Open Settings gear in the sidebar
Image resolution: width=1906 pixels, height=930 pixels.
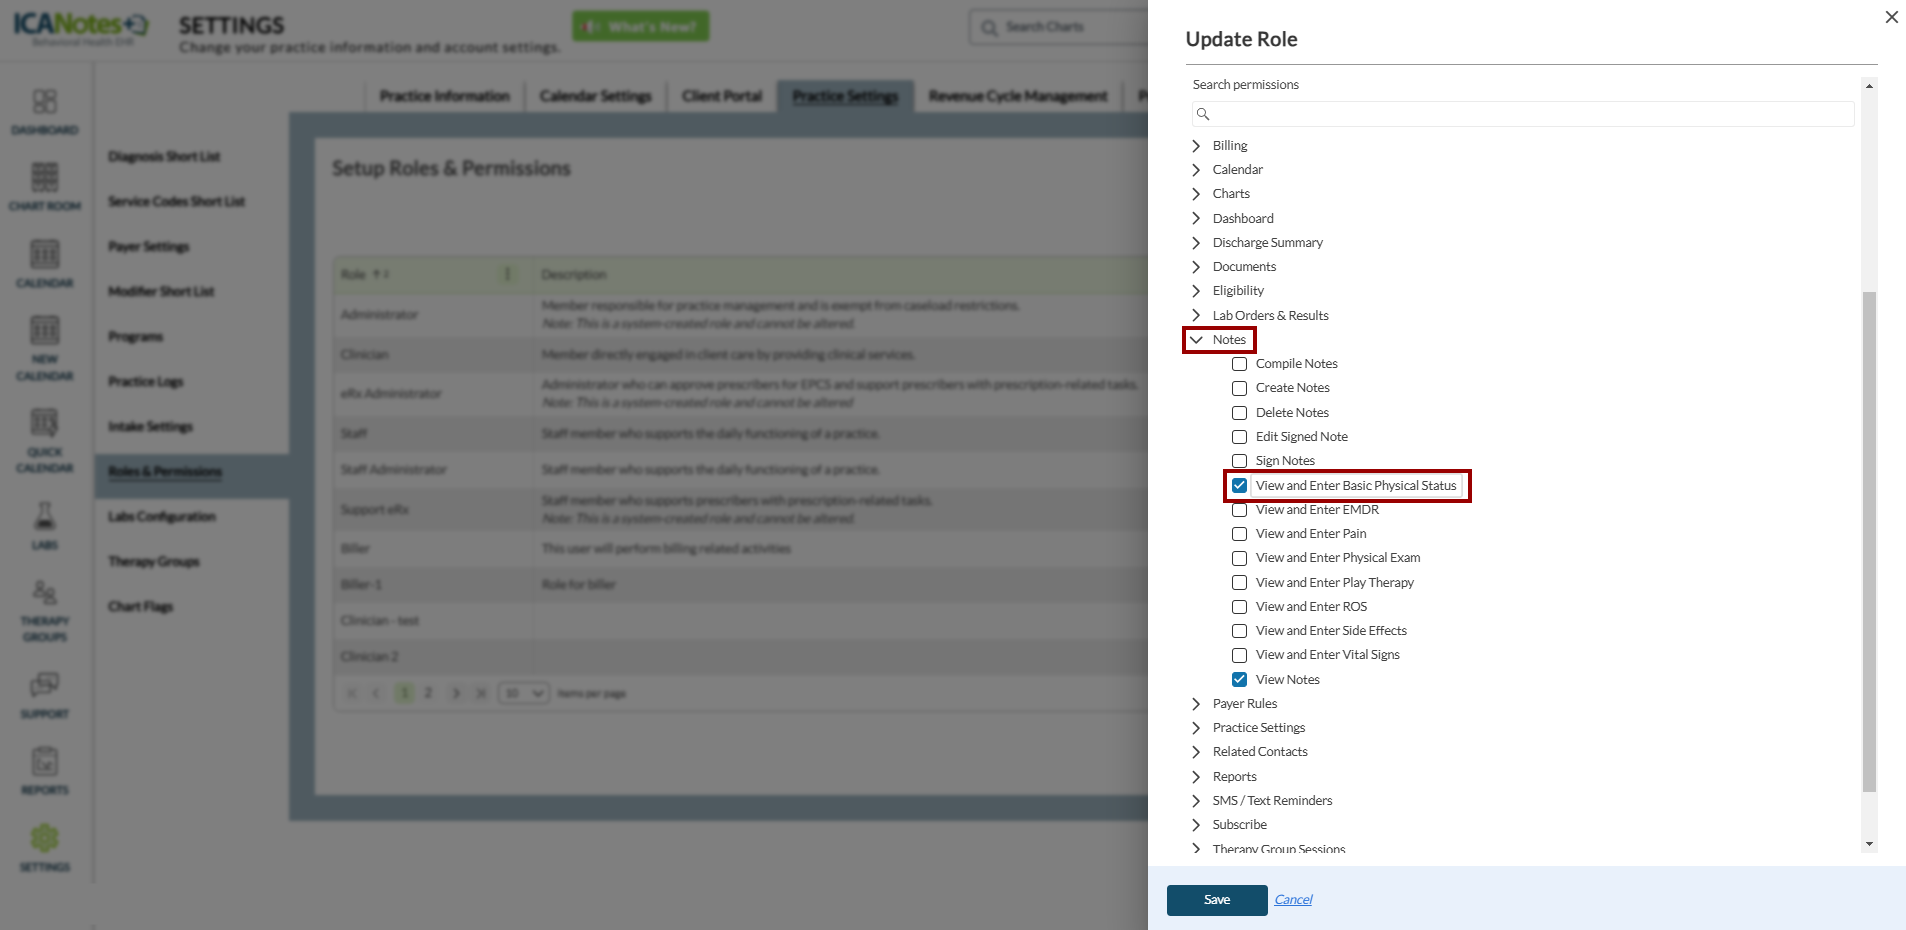[x=45, y=847]
